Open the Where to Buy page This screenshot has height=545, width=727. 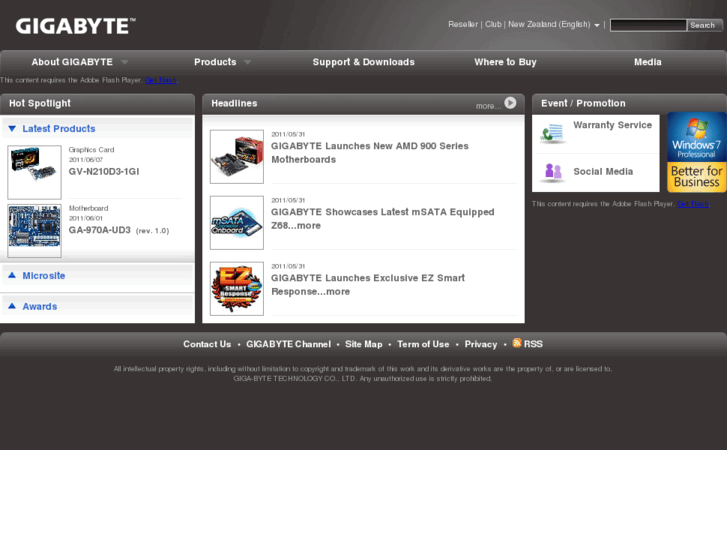[505, 62]
